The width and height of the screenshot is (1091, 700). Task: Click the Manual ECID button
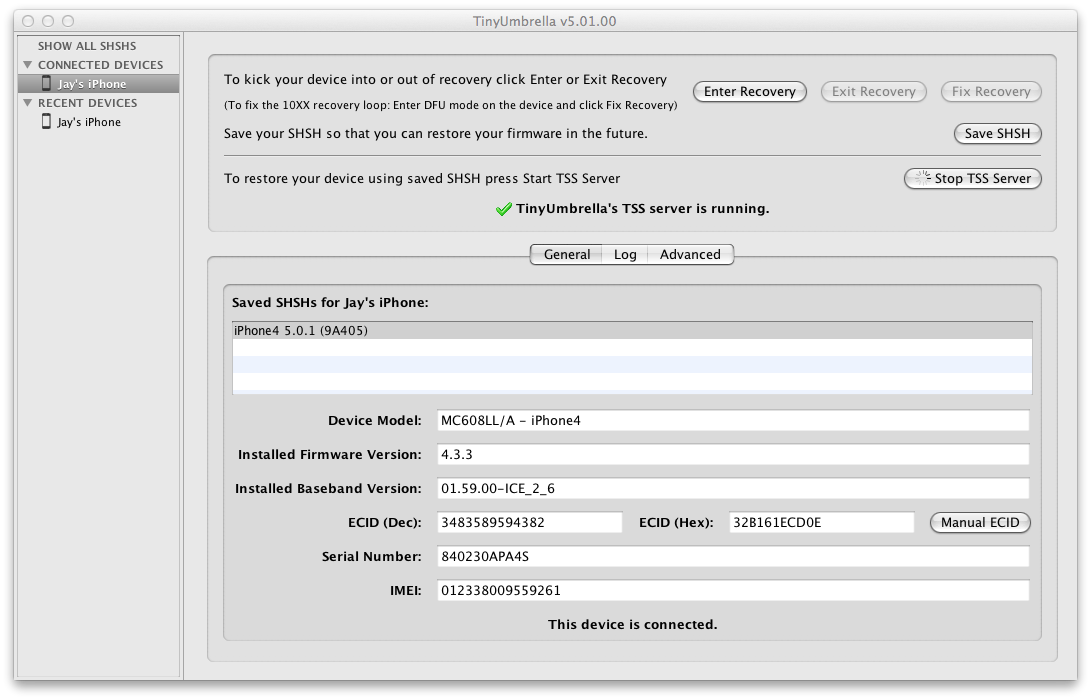(x=980, y=523)
